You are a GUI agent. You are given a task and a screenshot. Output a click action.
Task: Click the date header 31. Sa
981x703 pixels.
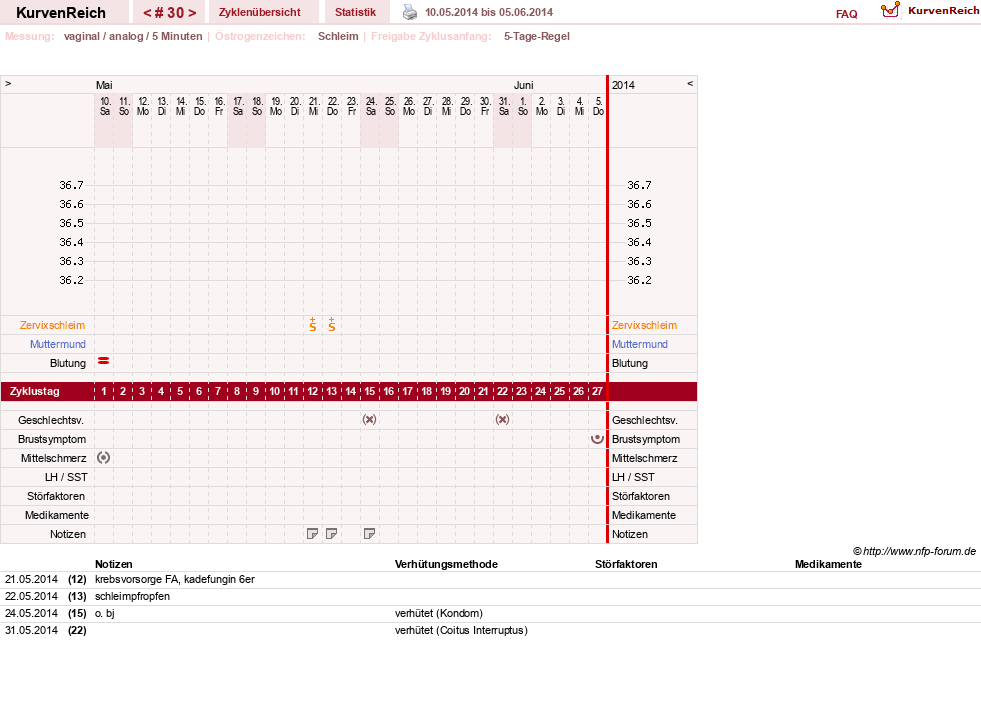pyautogui.click(x=504, y=106)
